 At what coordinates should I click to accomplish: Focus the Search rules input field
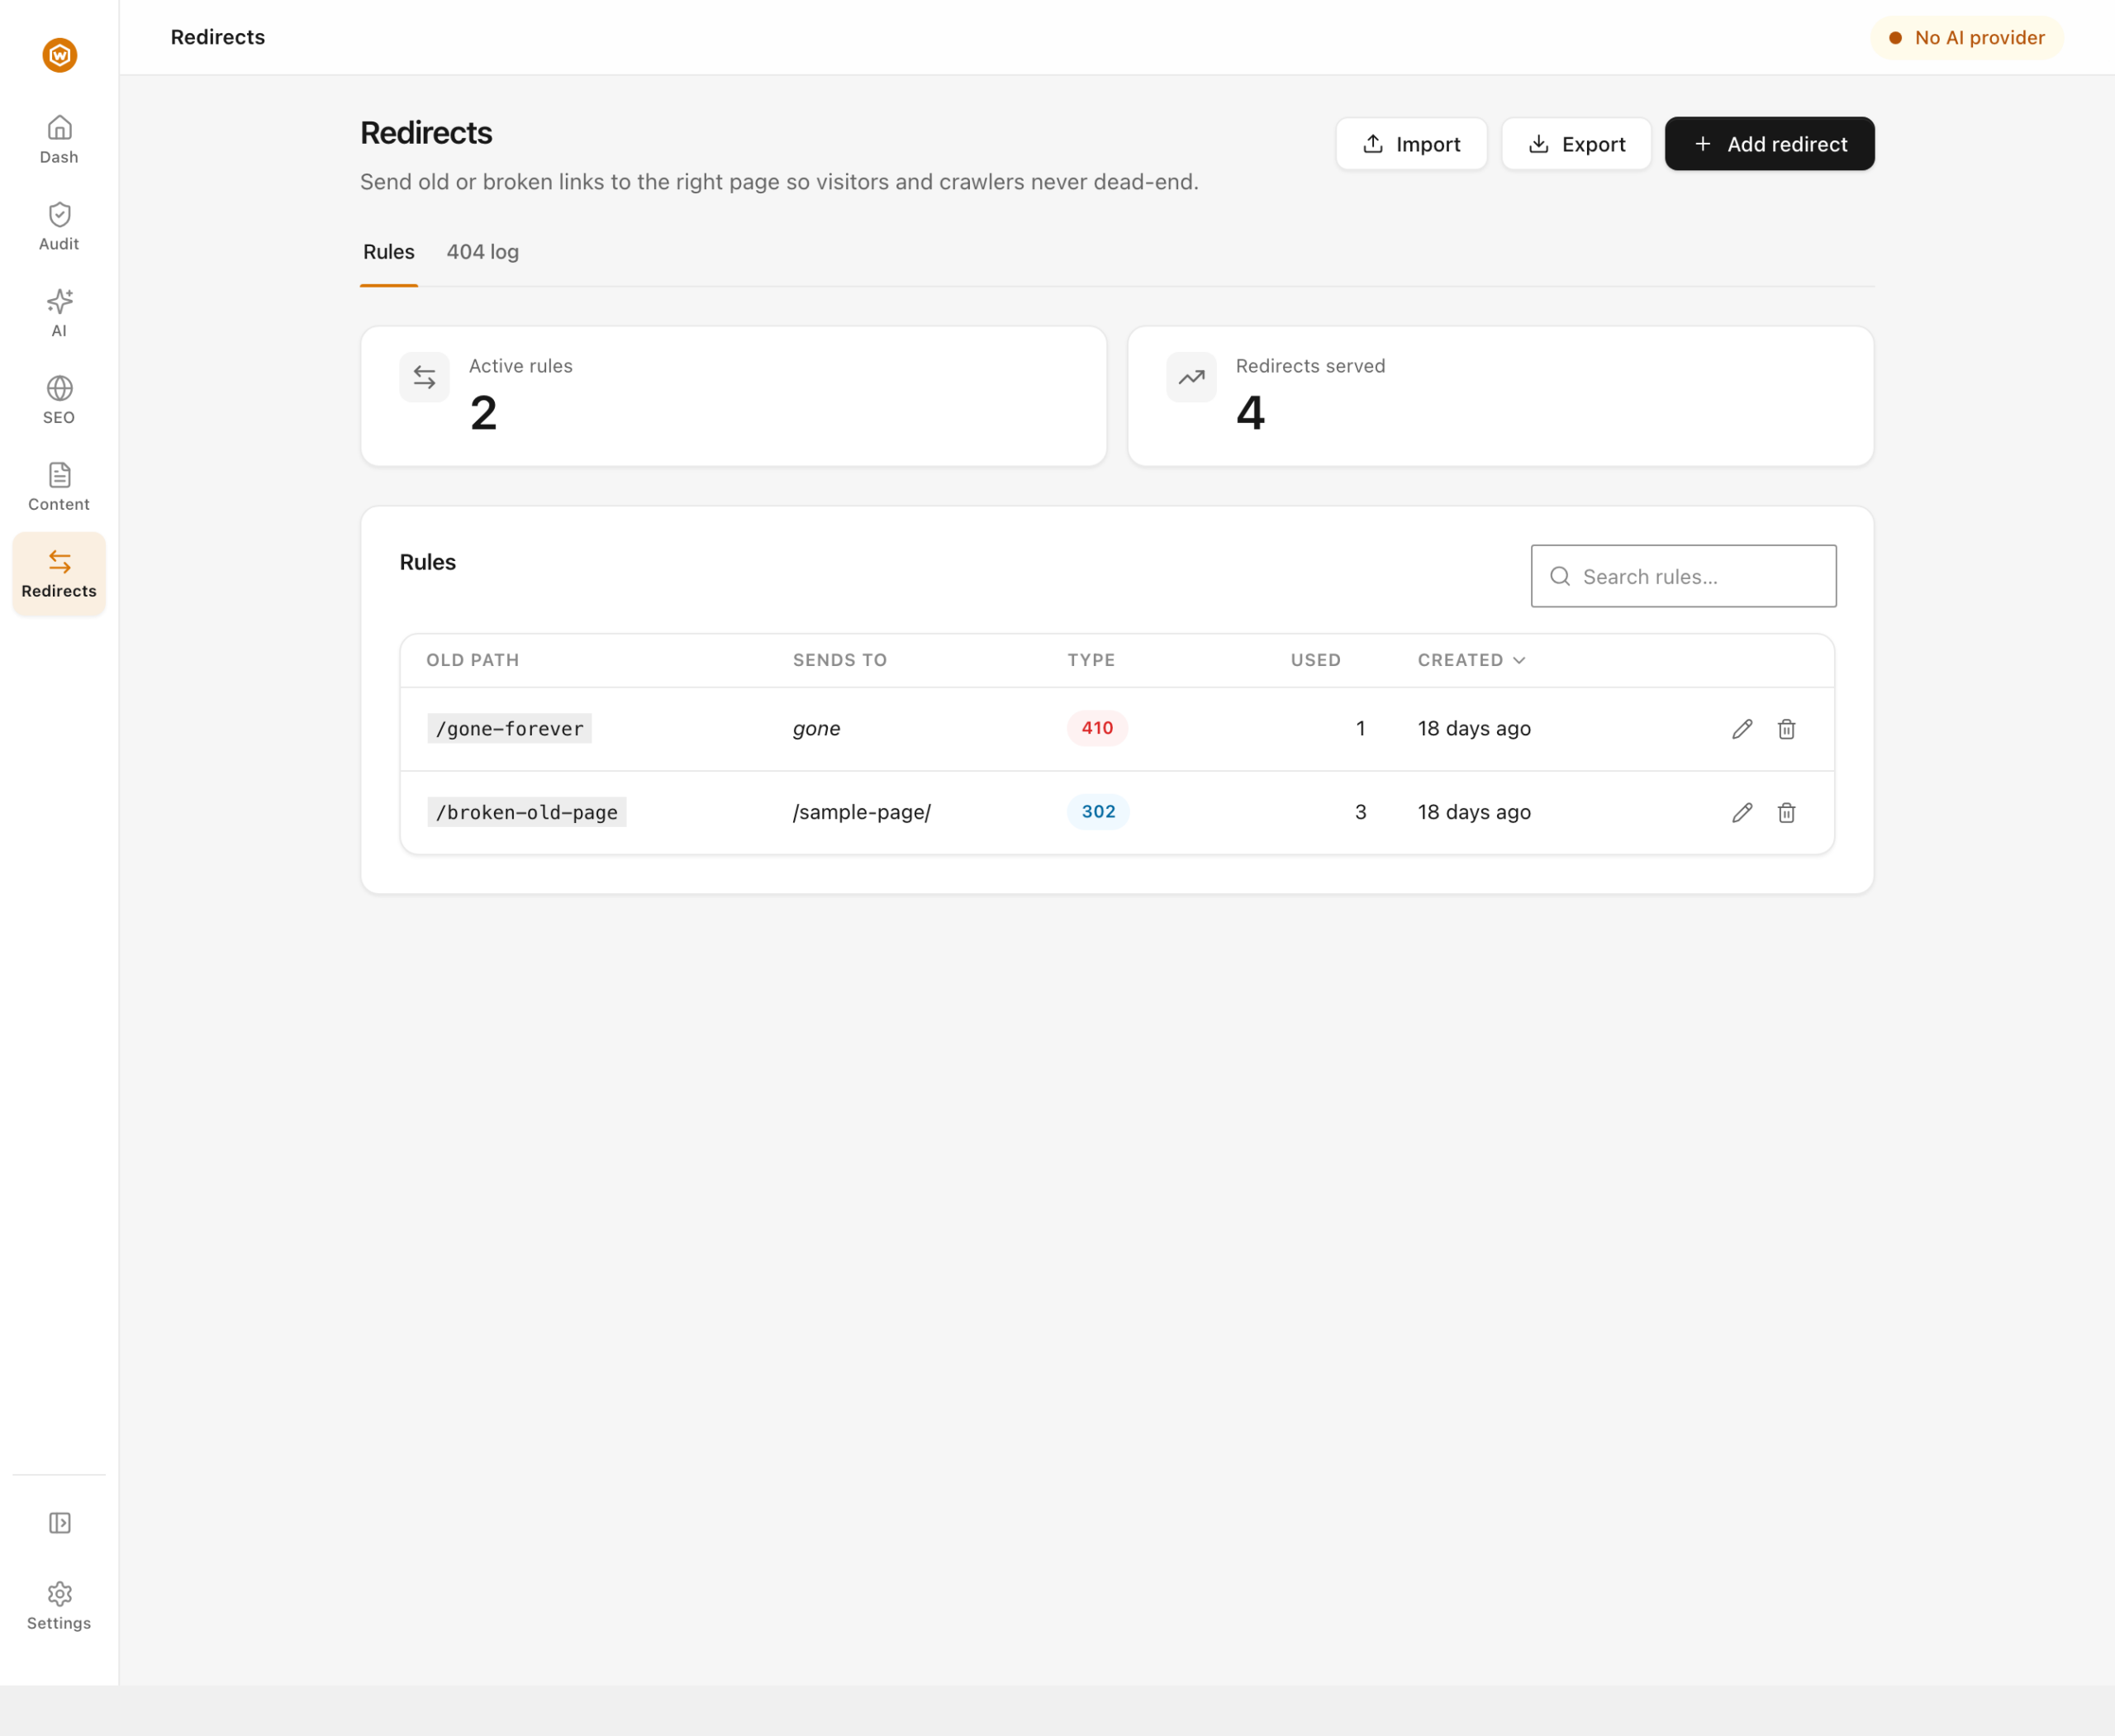coord(1683,576)
